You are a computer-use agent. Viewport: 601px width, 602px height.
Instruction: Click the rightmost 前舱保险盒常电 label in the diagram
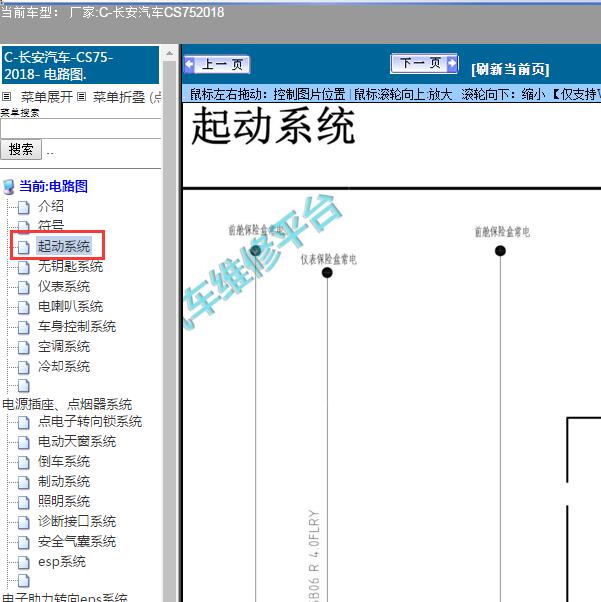pyautogui.click(x=502, y=232)
